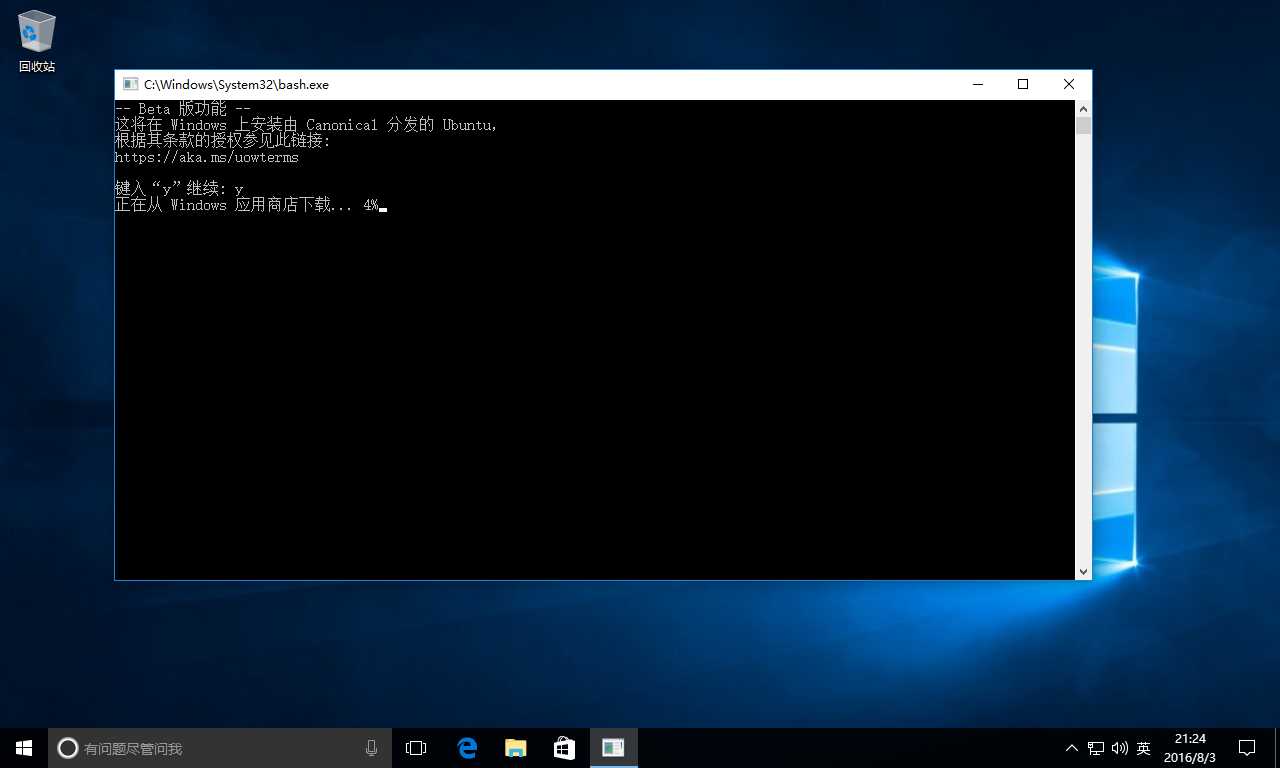The width and height of the screenshot is (1280, 768).
Task: Click the https://aka.ms/uowterms text
Action: click(206, 157)
